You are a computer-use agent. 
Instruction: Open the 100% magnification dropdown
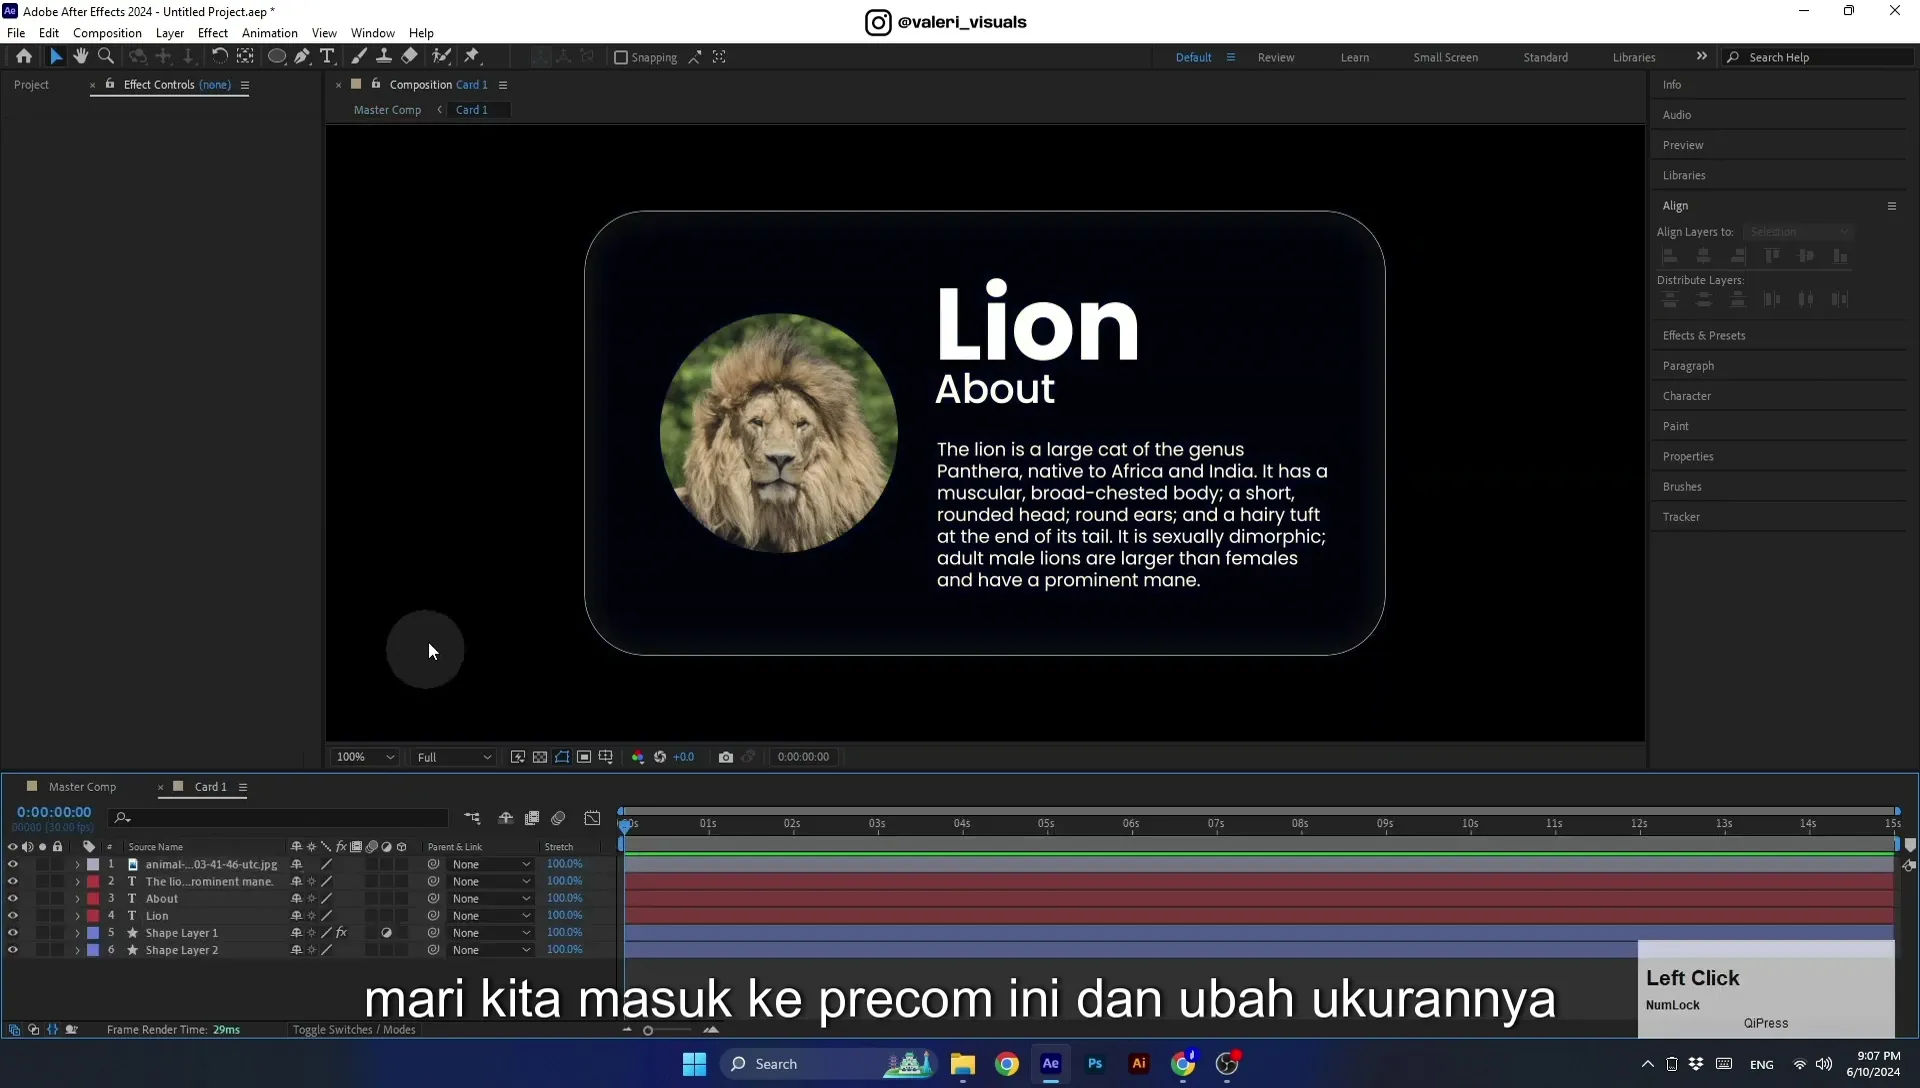coord(365,757)
